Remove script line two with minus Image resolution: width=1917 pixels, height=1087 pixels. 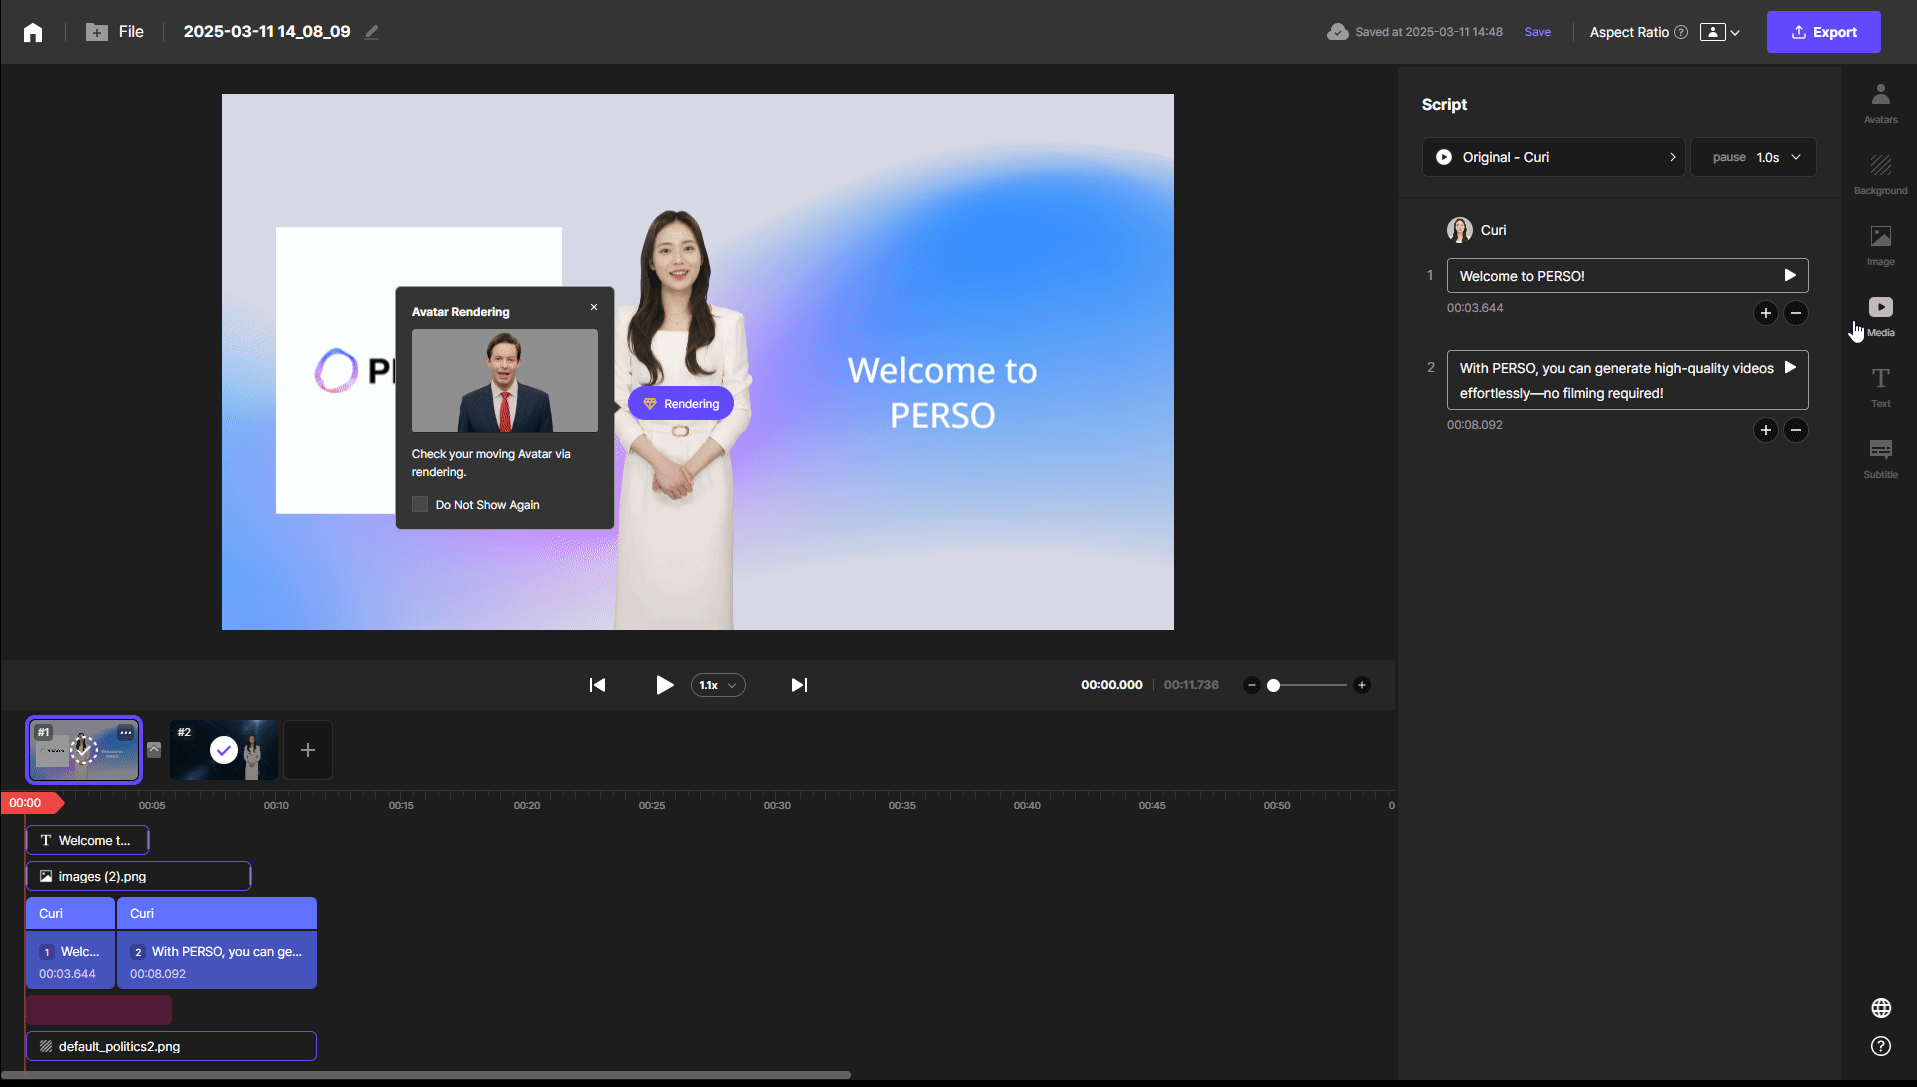click(x=1796, y=430)
